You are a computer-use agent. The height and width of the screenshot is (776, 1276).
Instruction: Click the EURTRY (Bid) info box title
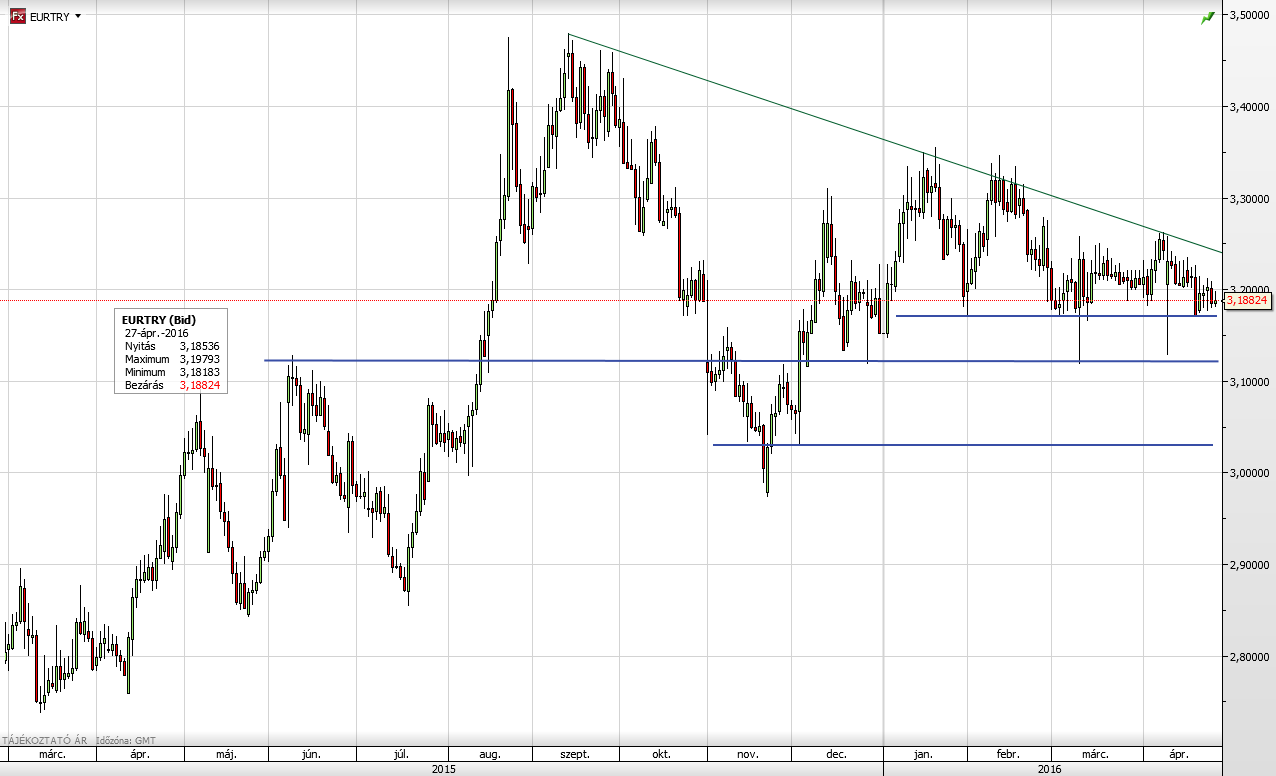coord(160,319)
